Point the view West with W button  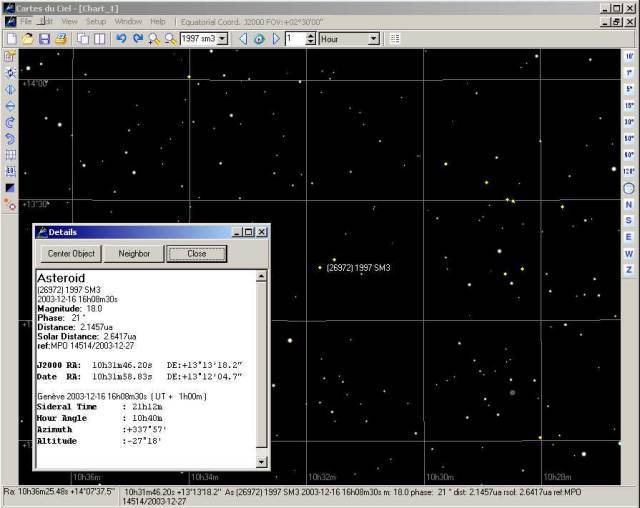click(629, 254)
